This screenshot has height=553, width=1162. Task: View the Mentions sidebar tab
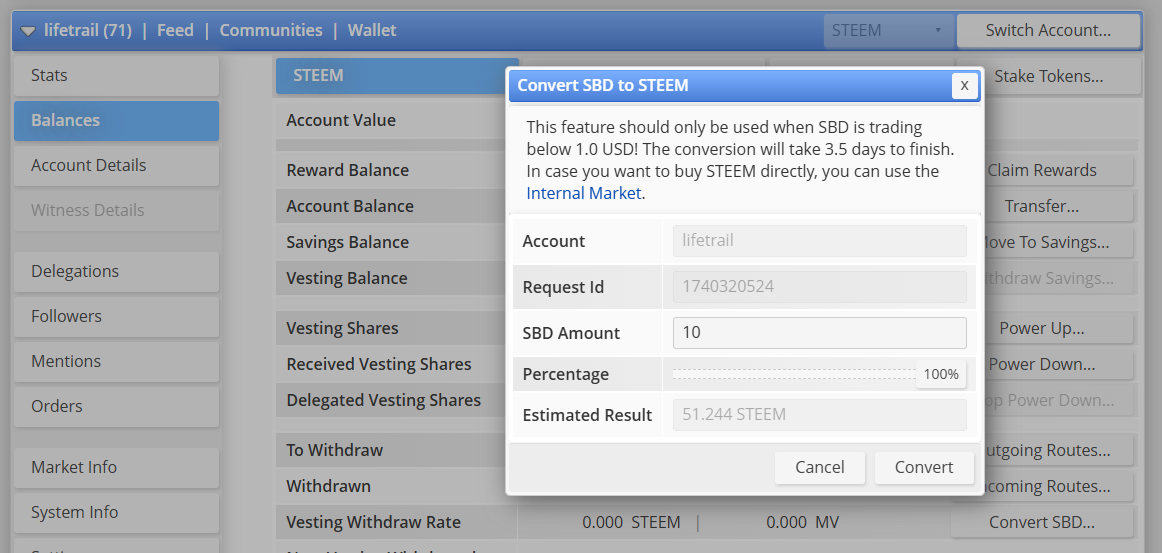[x=116, y=362]
